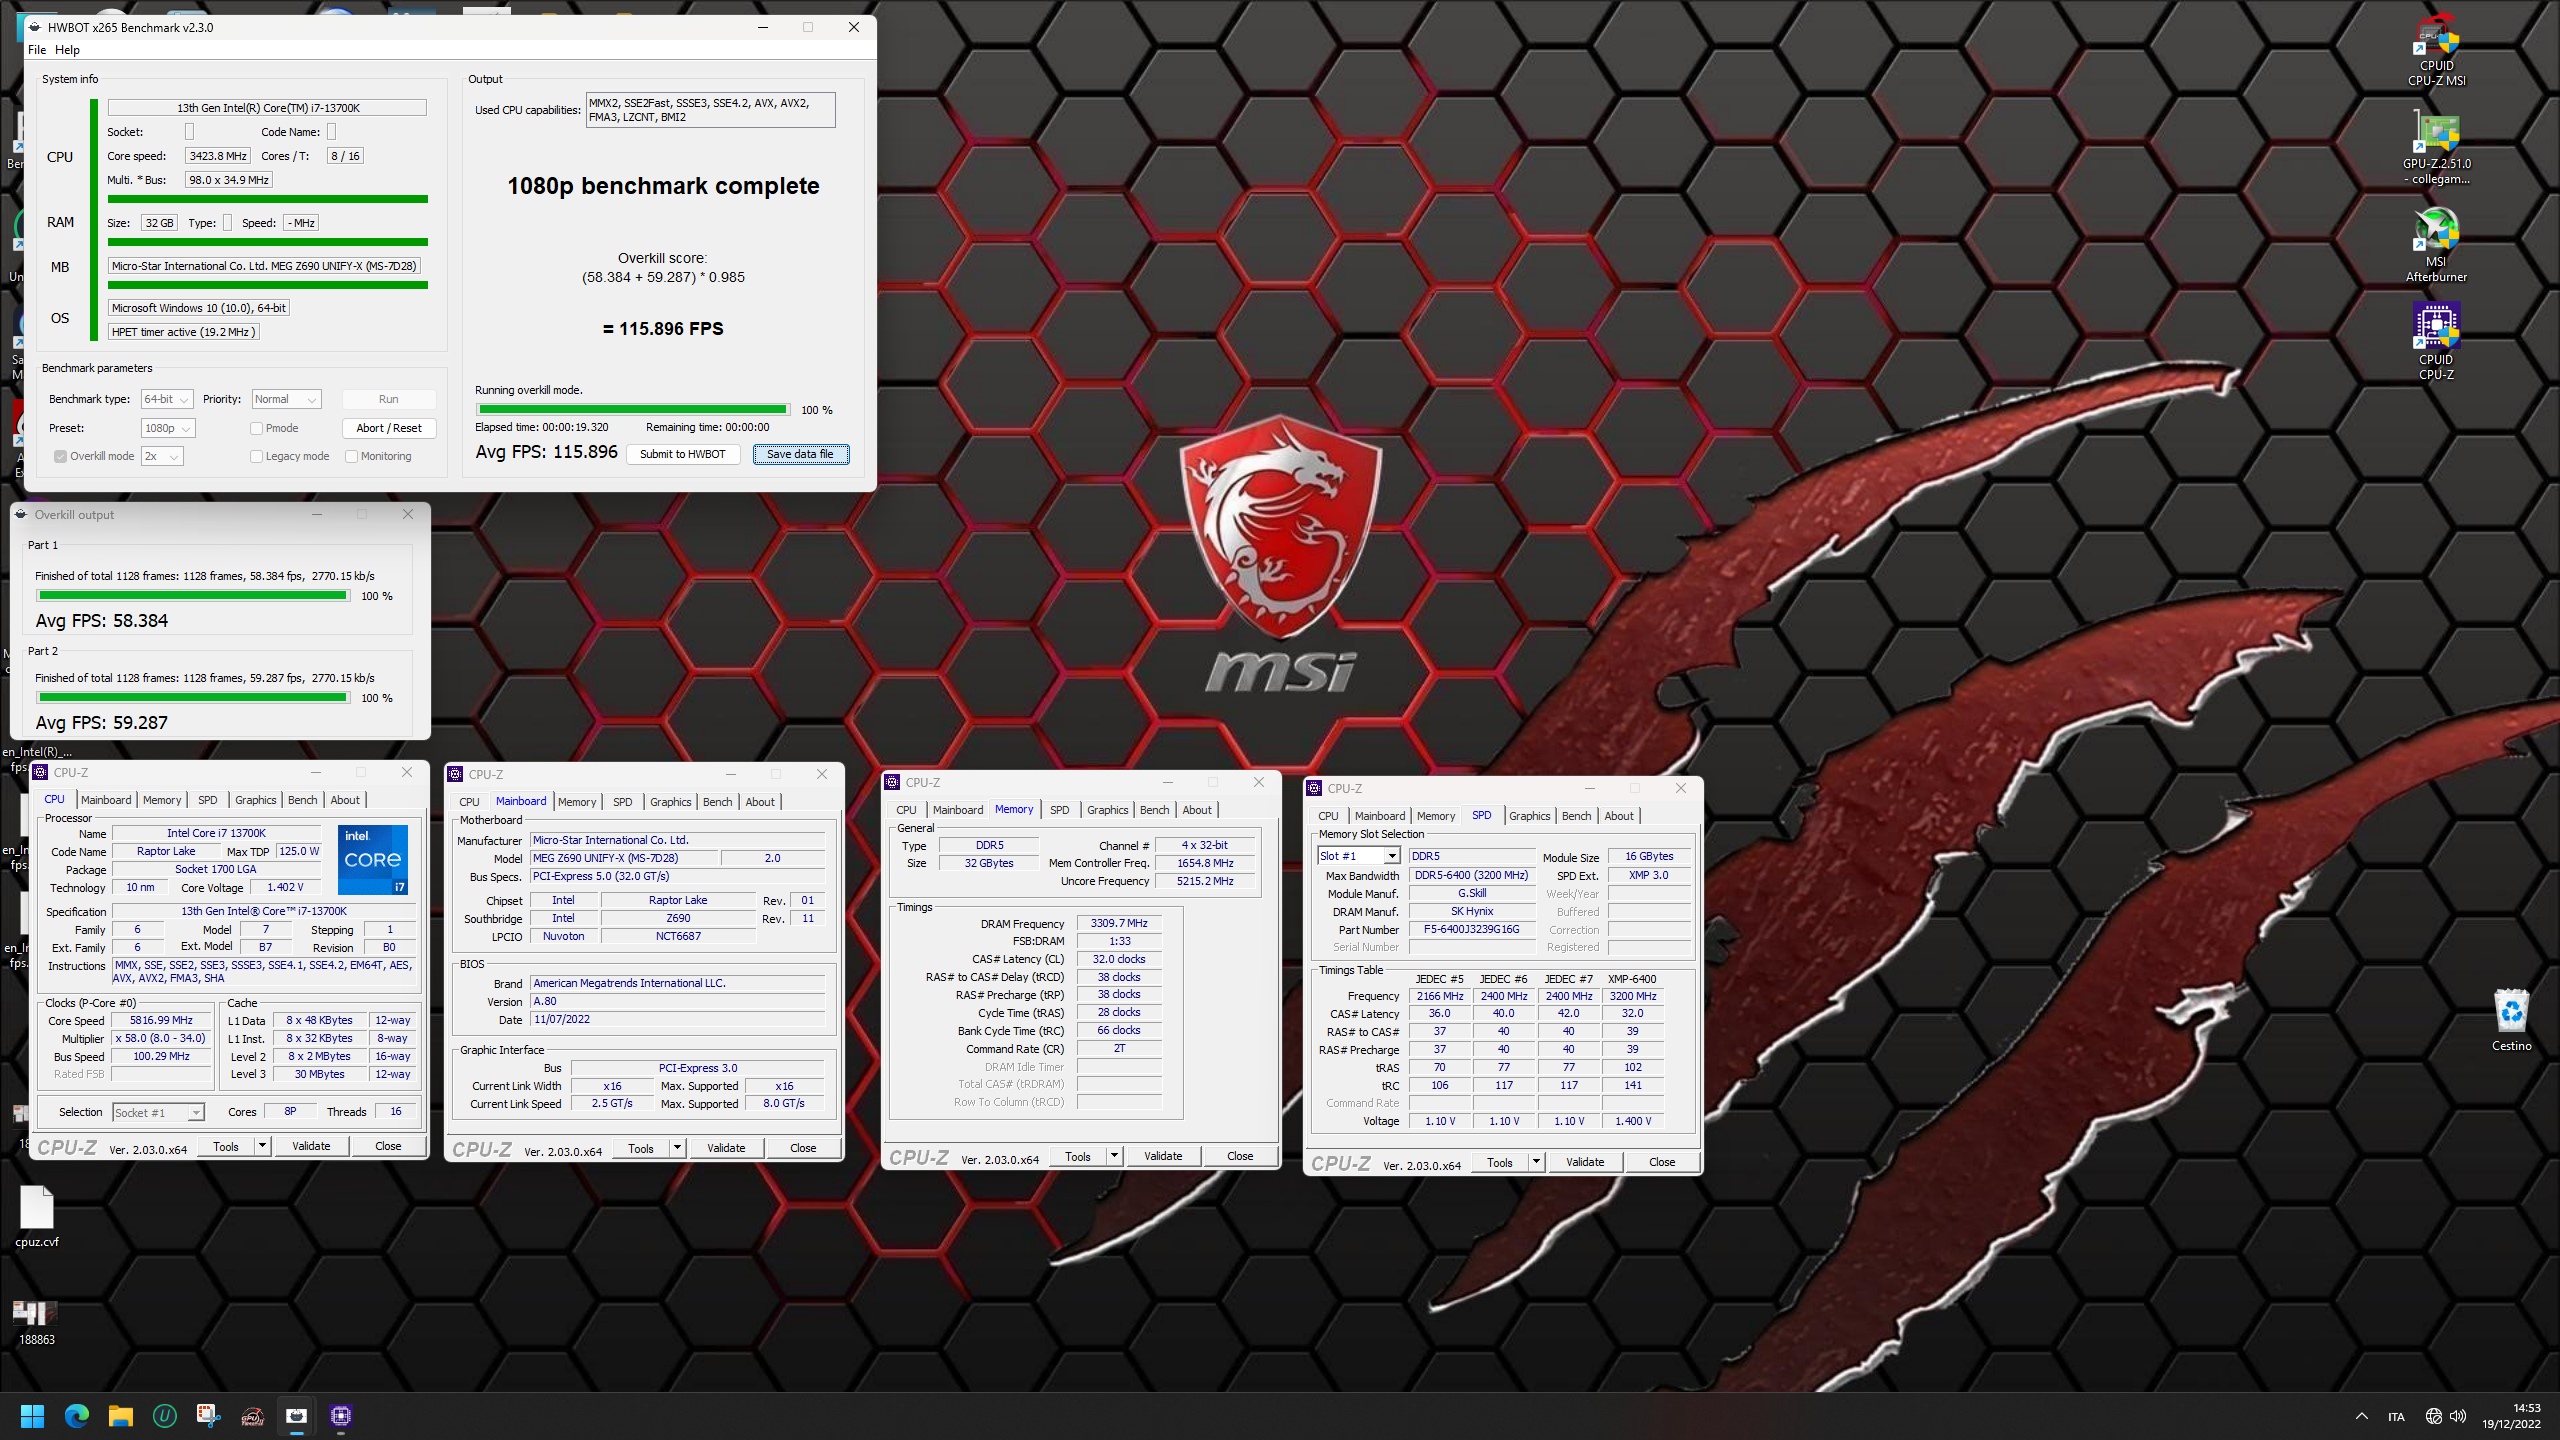Open Snipping Tool from the taskbar
The width and height of the screenshot is (2560, 1440).
click(208, 1416)
